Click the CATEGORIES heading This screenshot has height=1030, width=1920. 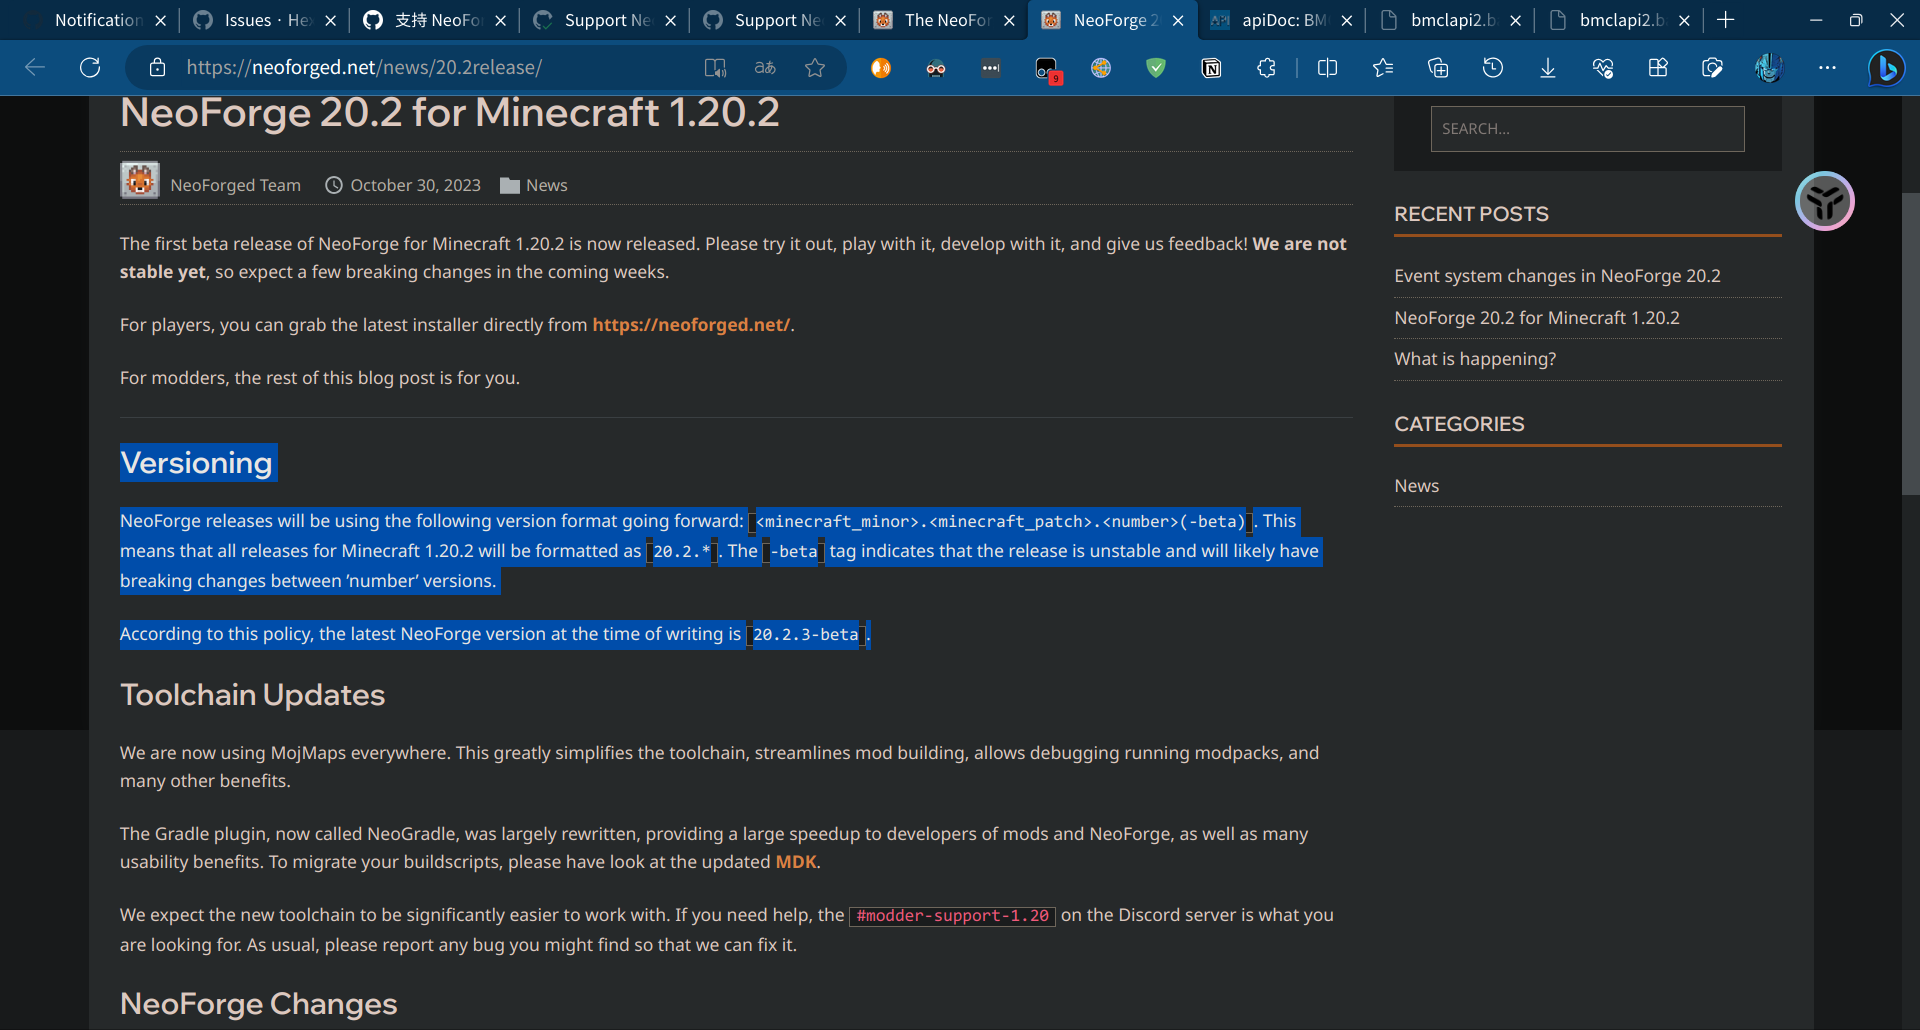(x=1459, y=424)
